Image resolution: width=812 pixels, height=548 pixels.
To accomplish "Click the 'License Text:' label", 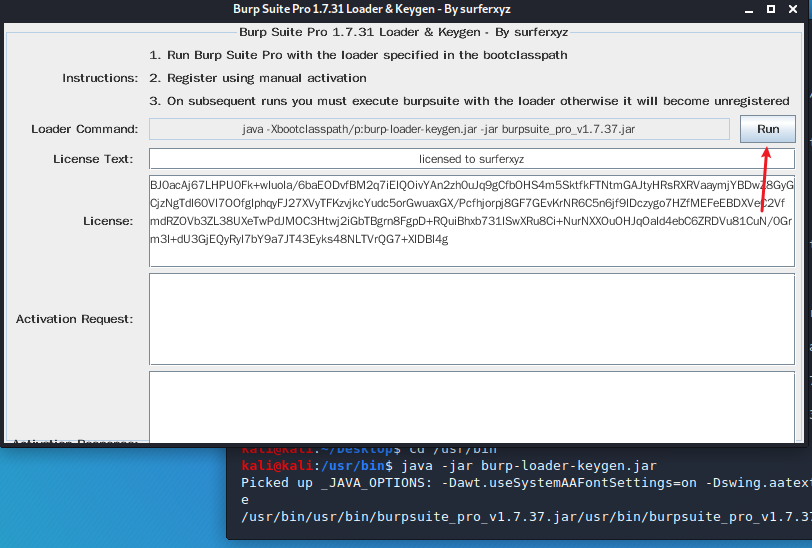I will [93, 159].
